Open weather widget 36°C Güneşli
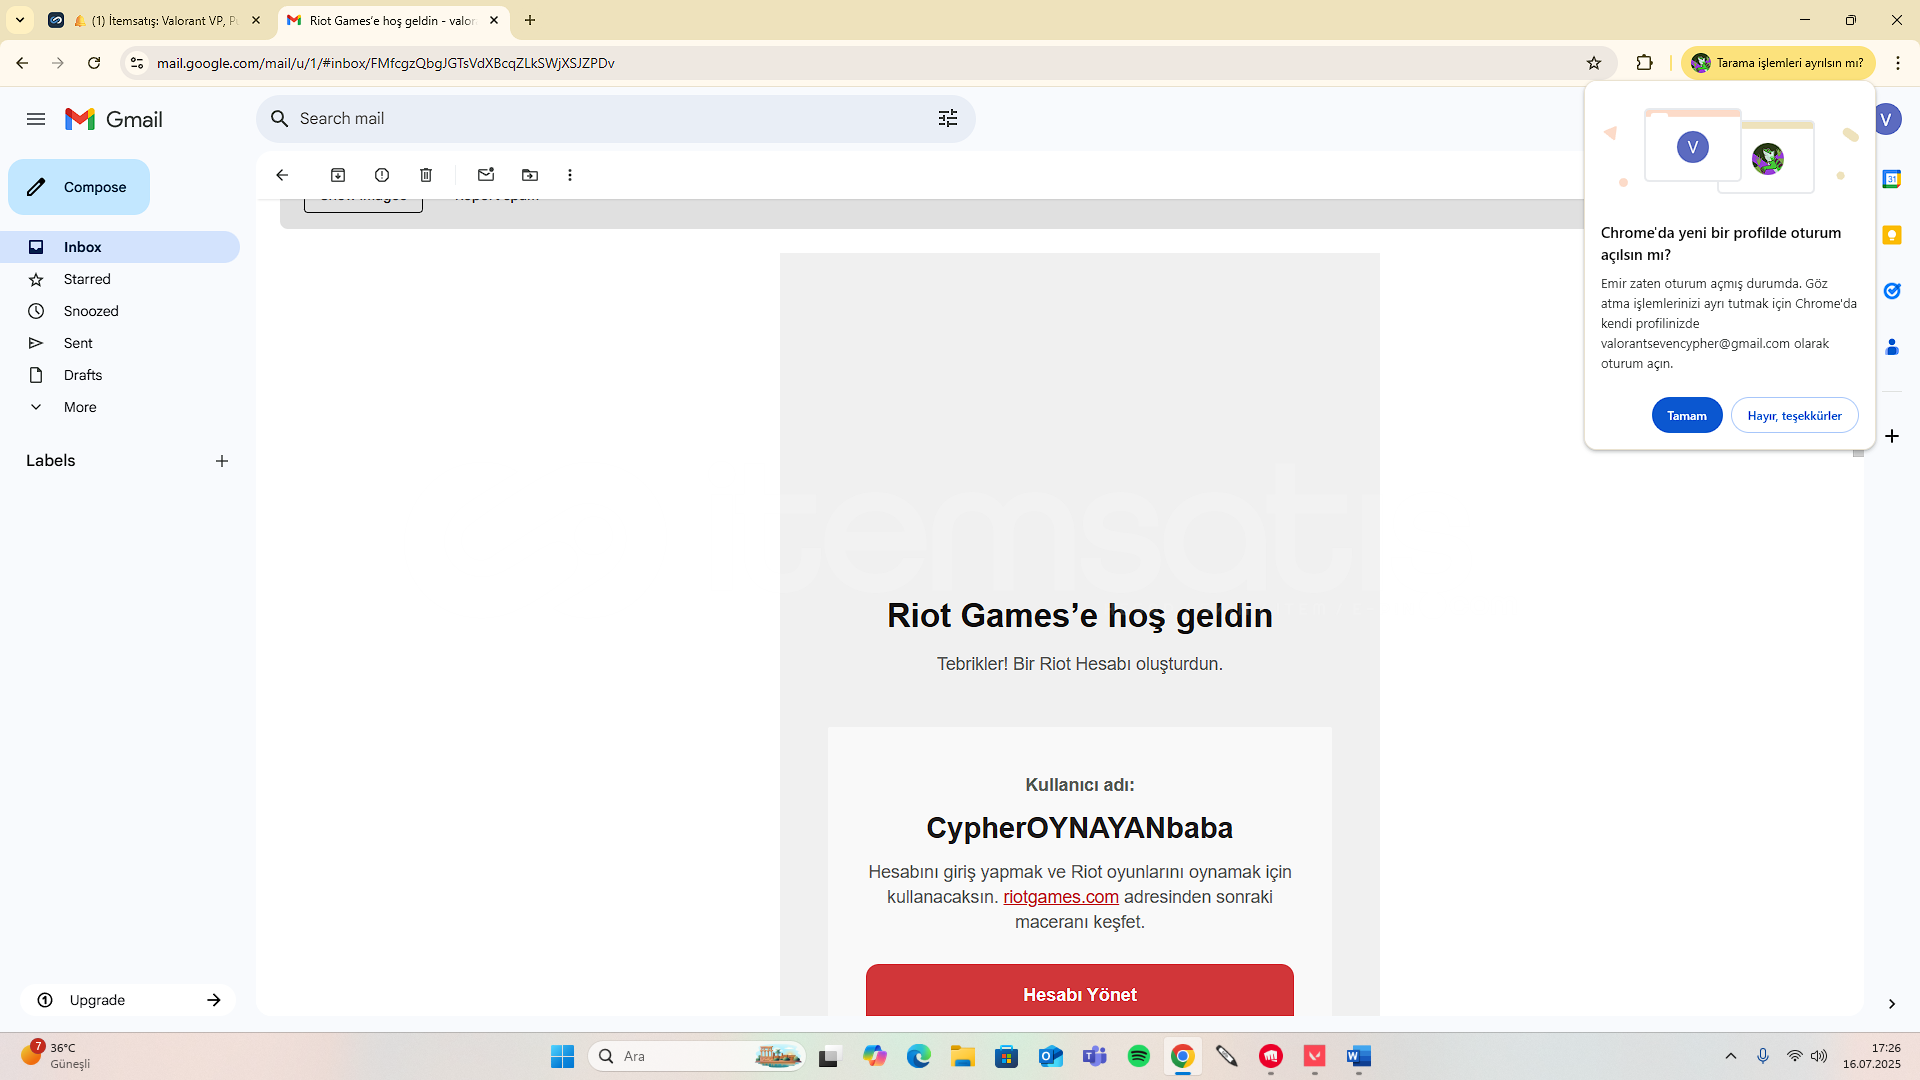Viewport: 1920px width, 1080px height. [56, 1055]
